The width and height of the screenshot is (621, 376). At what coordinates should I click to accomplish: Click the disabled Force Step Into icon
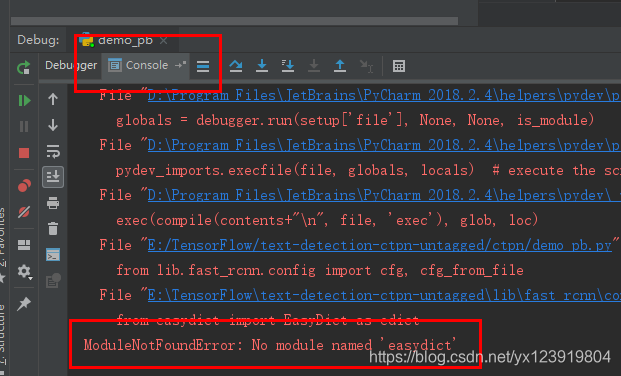[314, 66]
